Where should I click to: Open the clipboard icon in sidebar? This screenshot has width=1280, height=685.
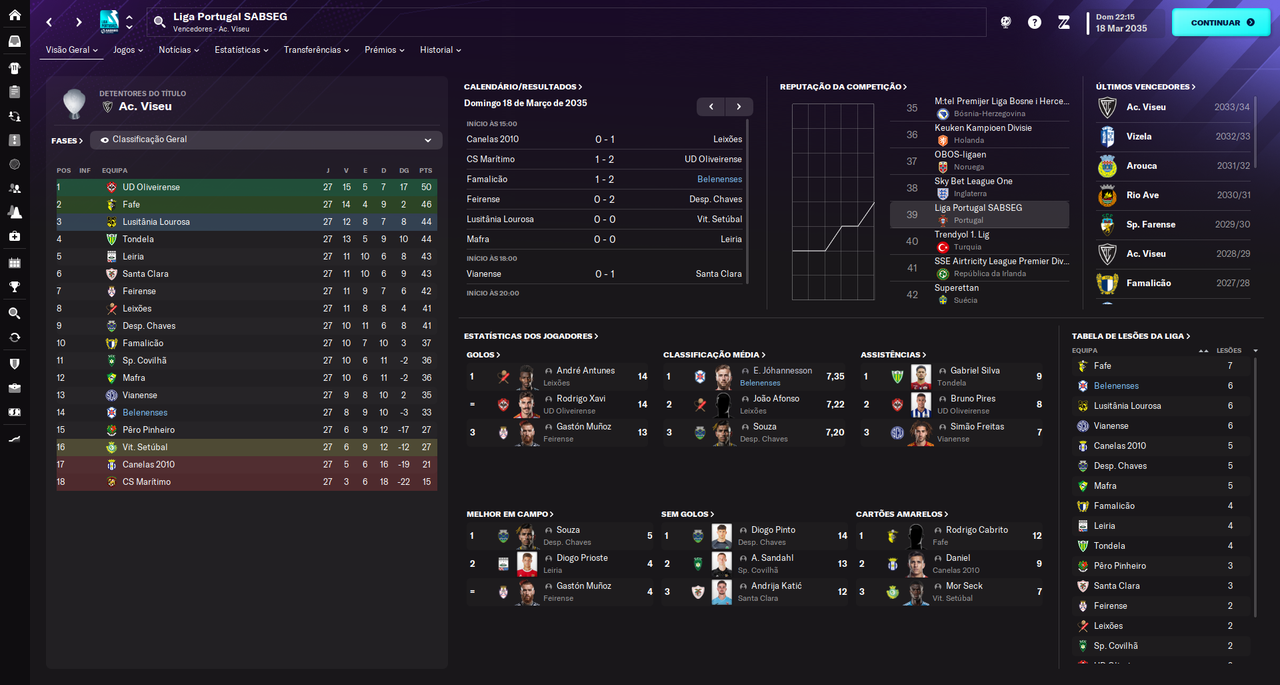[x=14, y=92]
